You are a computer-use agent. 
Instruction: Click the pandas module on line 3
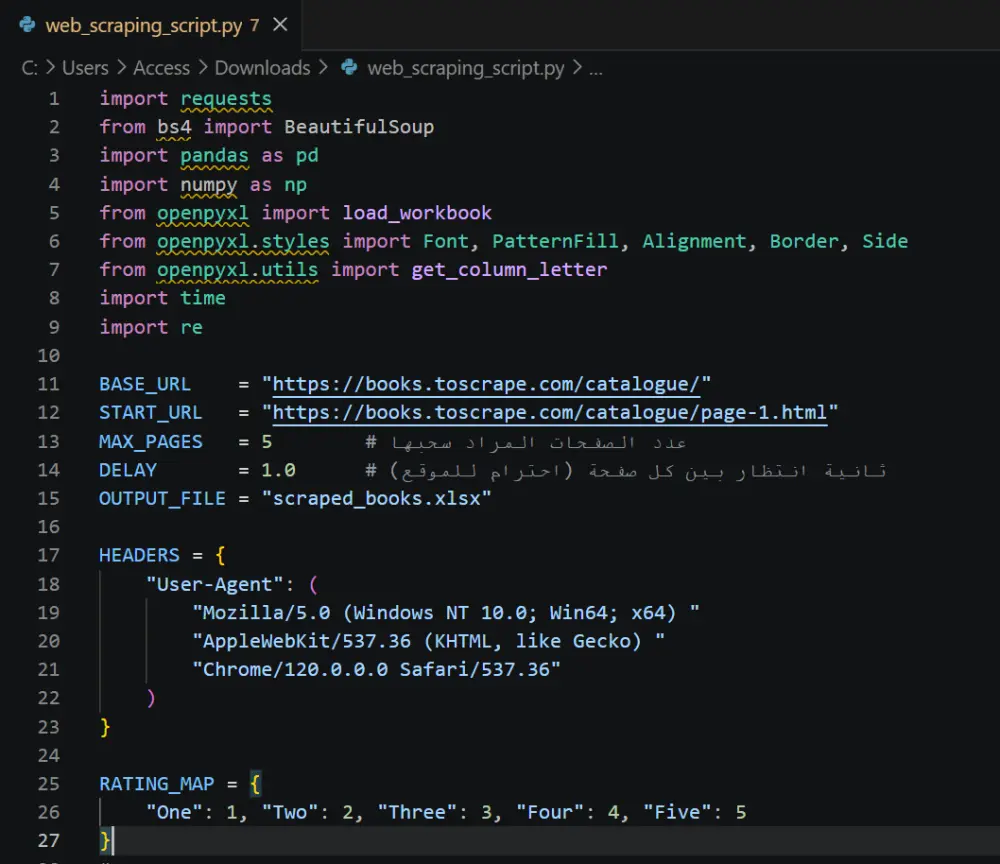point(214,156)
